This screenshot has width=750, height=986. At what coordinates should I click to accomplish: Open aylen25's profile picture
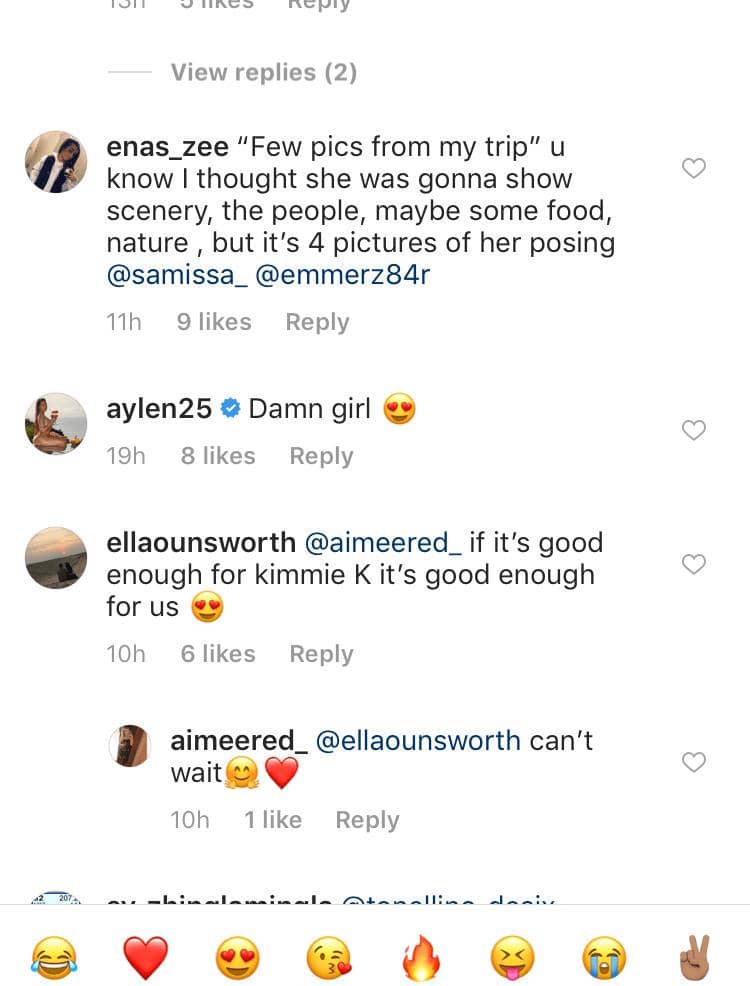56,423
